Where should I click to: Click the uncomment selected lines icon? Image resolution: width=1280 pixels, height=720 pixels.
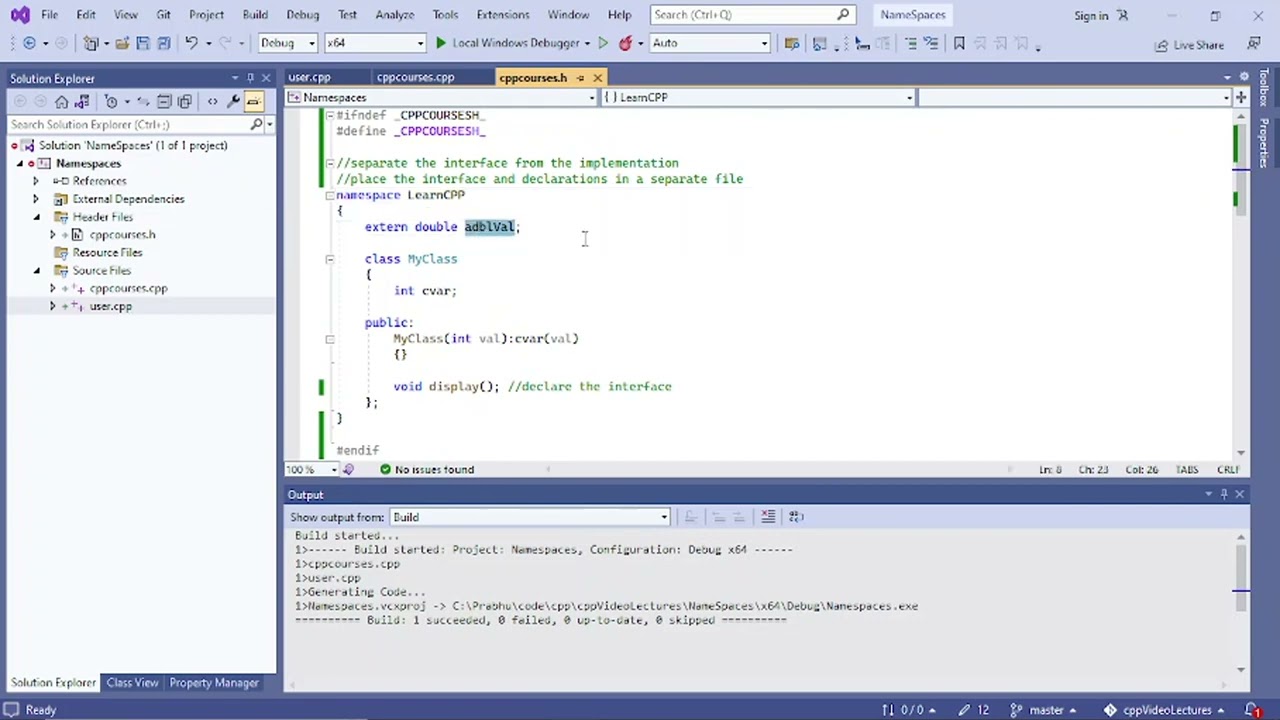click(930, 43)
